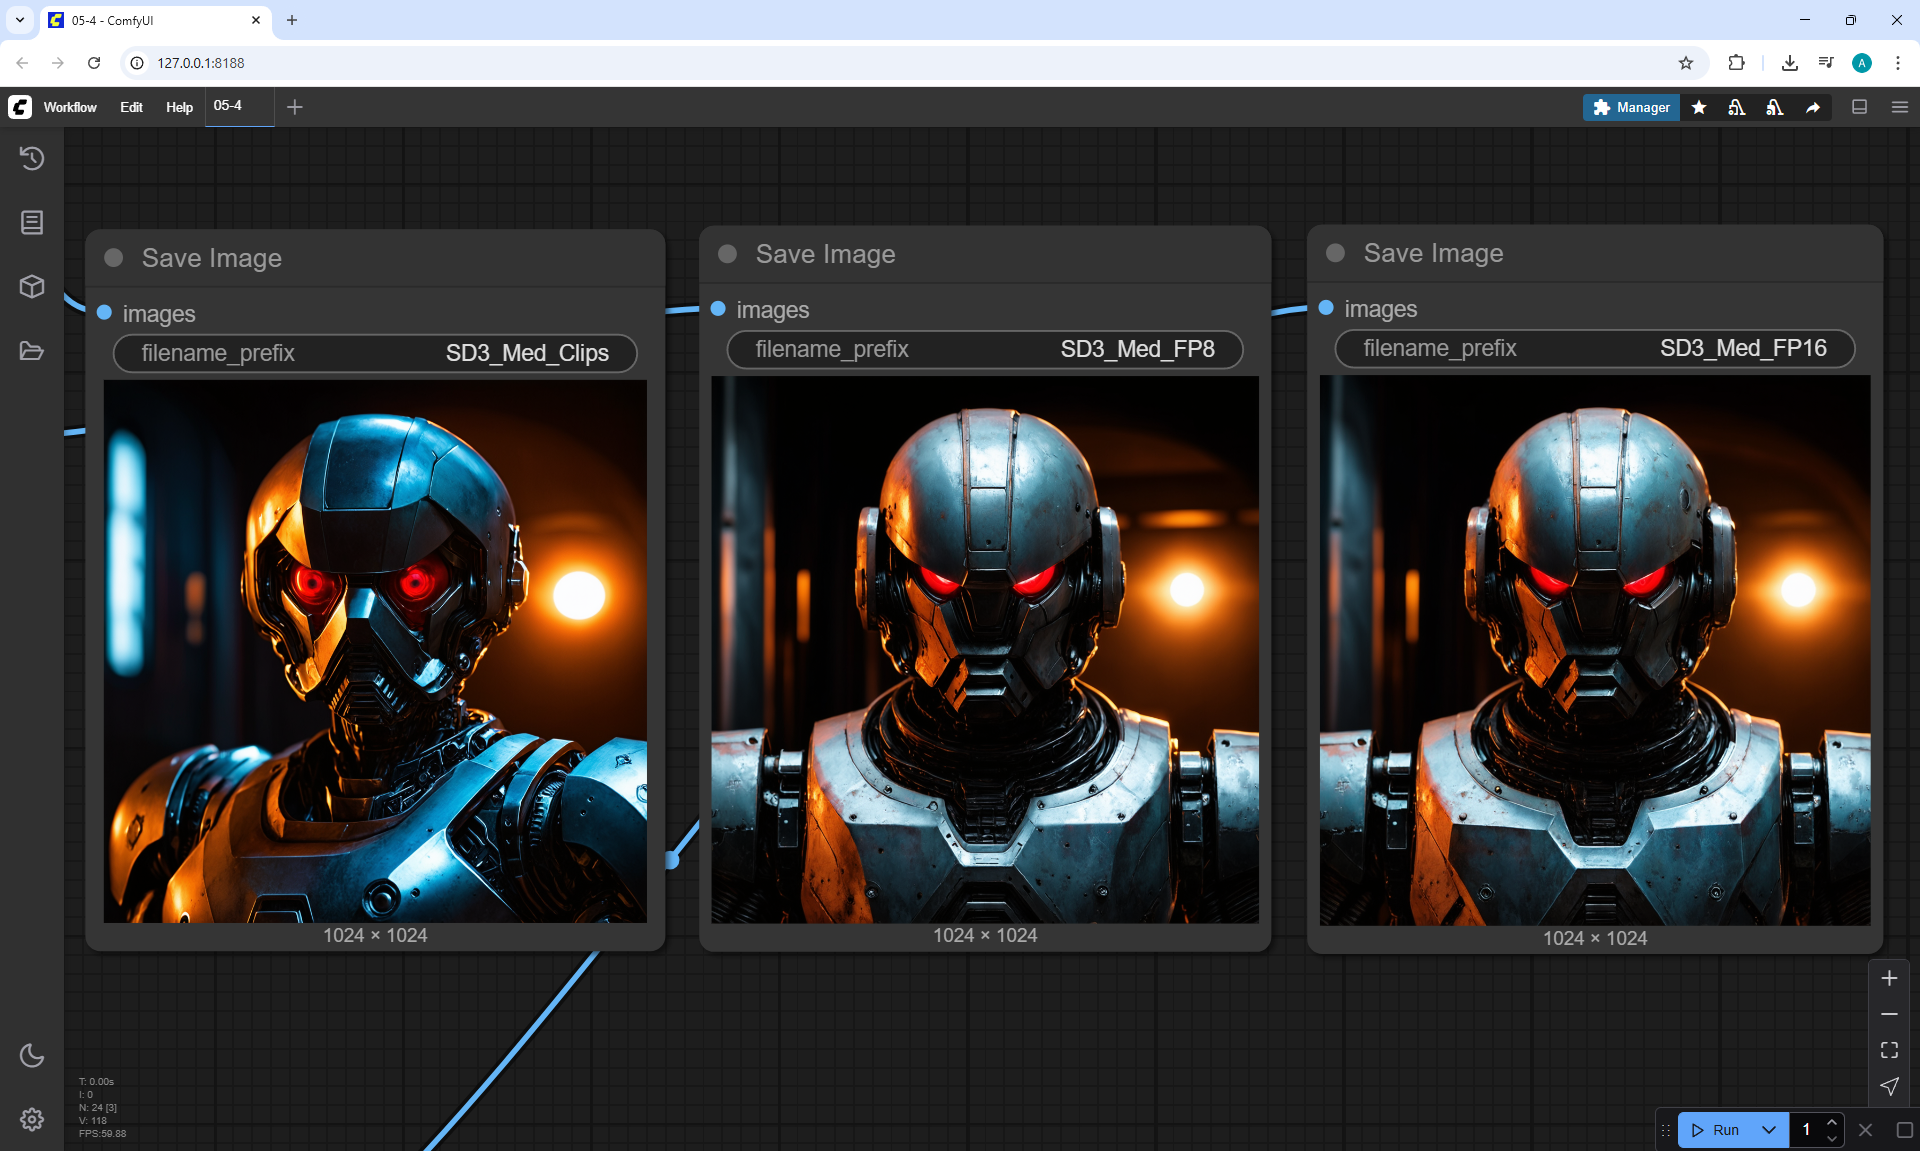Open the model library list icon
This screenshot has height=1151, width=1920.
pyautogui.click(x=32, y=222)
